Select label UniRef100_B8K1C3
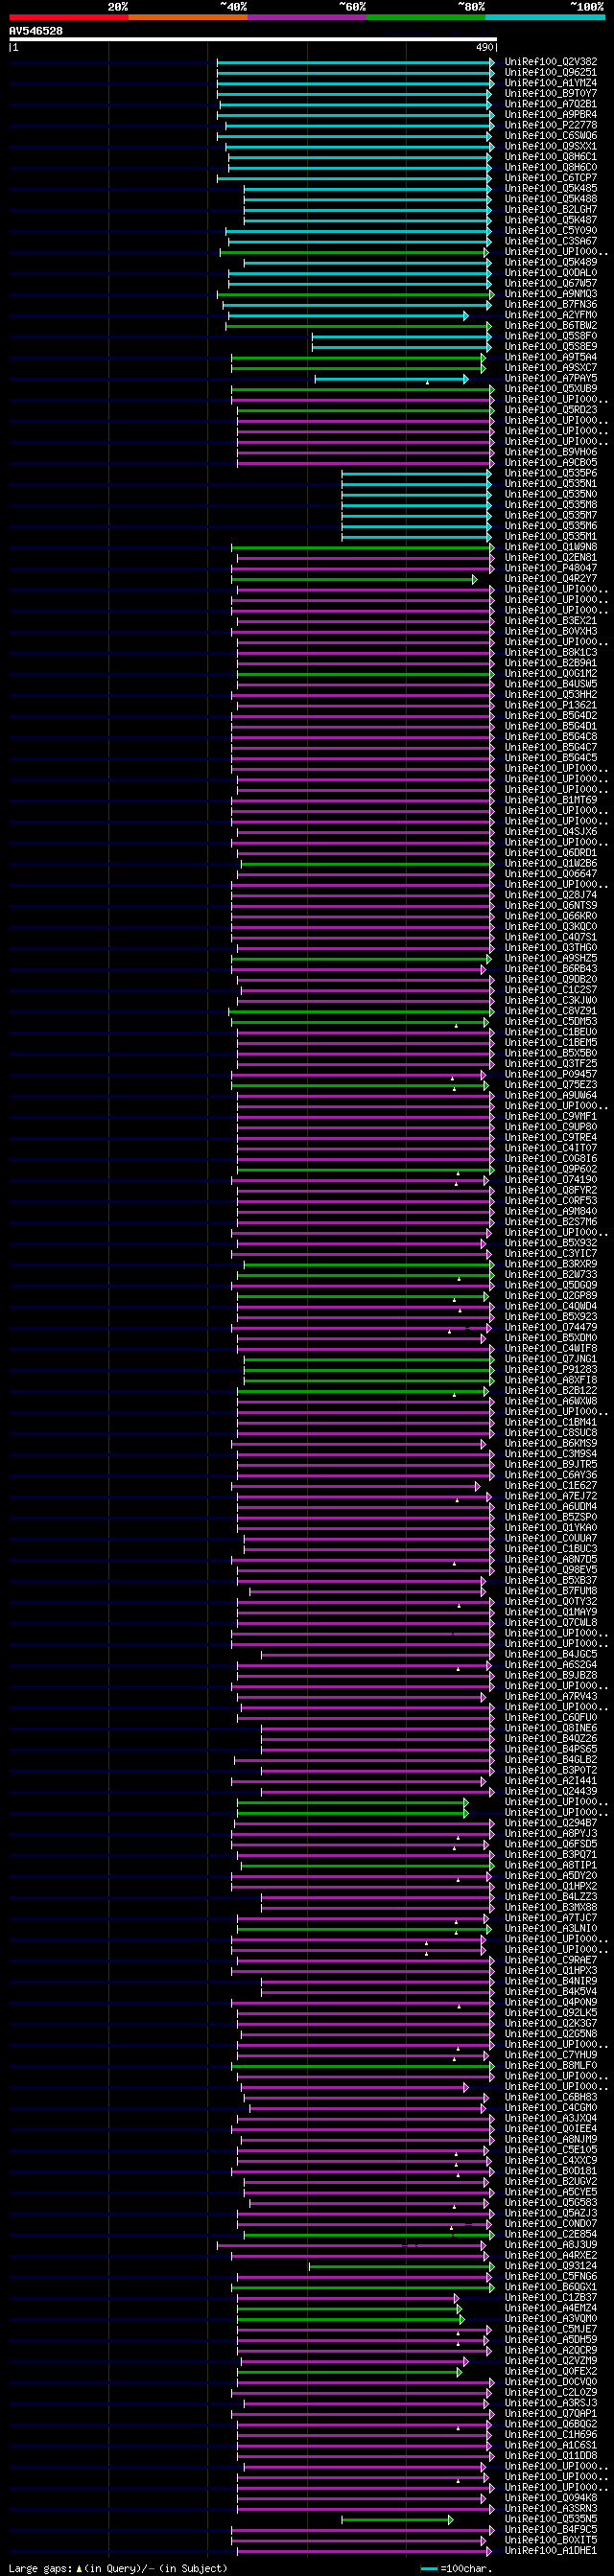The height and width of the screenshot is (2576, 614). coord(551,653)
